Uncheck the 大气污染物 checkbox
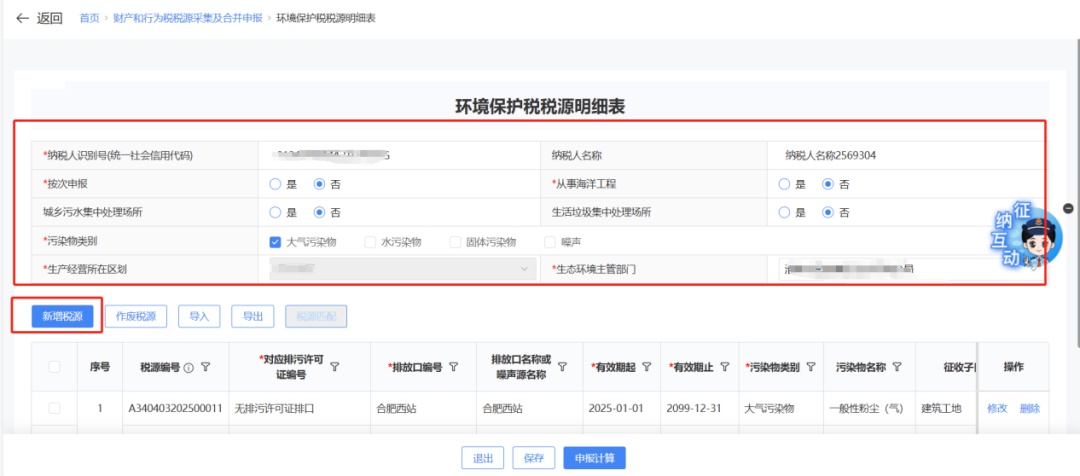1080x476 pixels. click(x=275, y=242)
